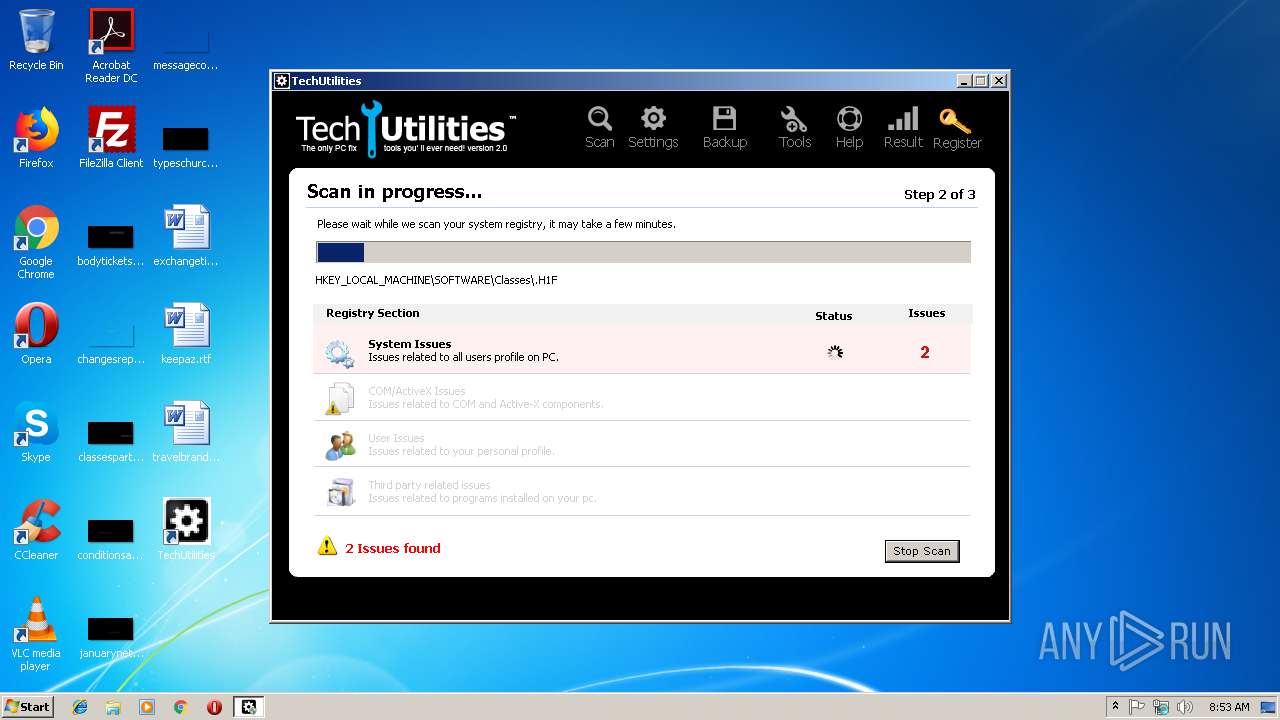Open Opera from the taskbar
Viewport: 1280px width, 720px height.
214,707
